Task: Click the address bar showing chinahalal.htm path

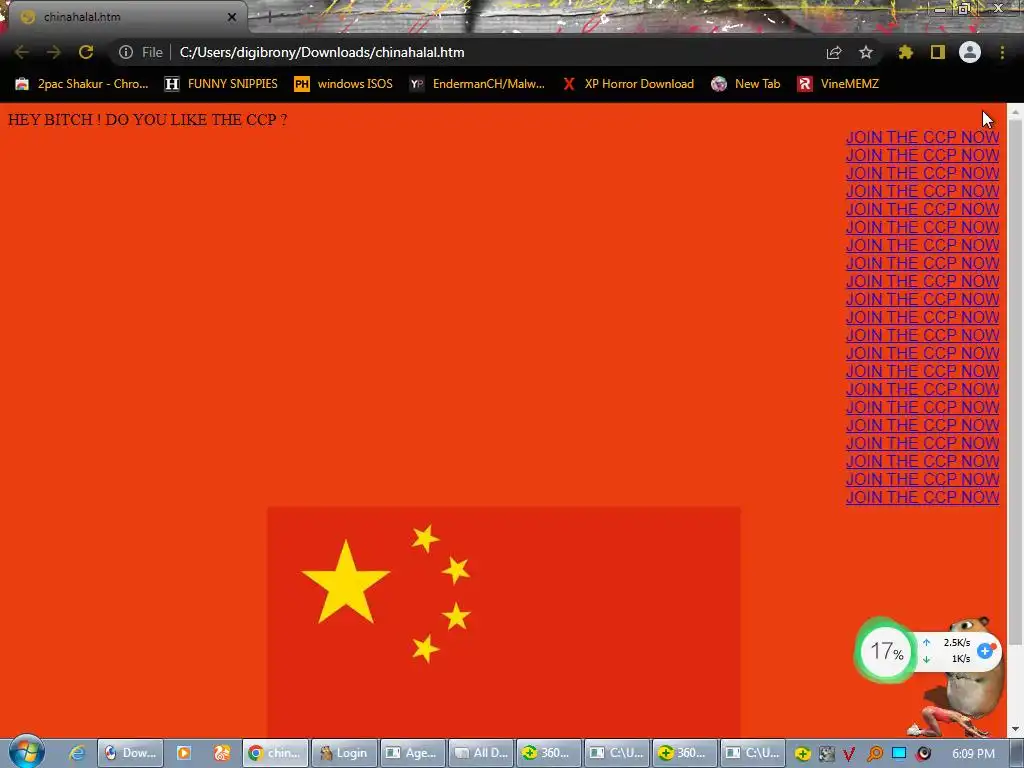Action: tap(496, 52)
